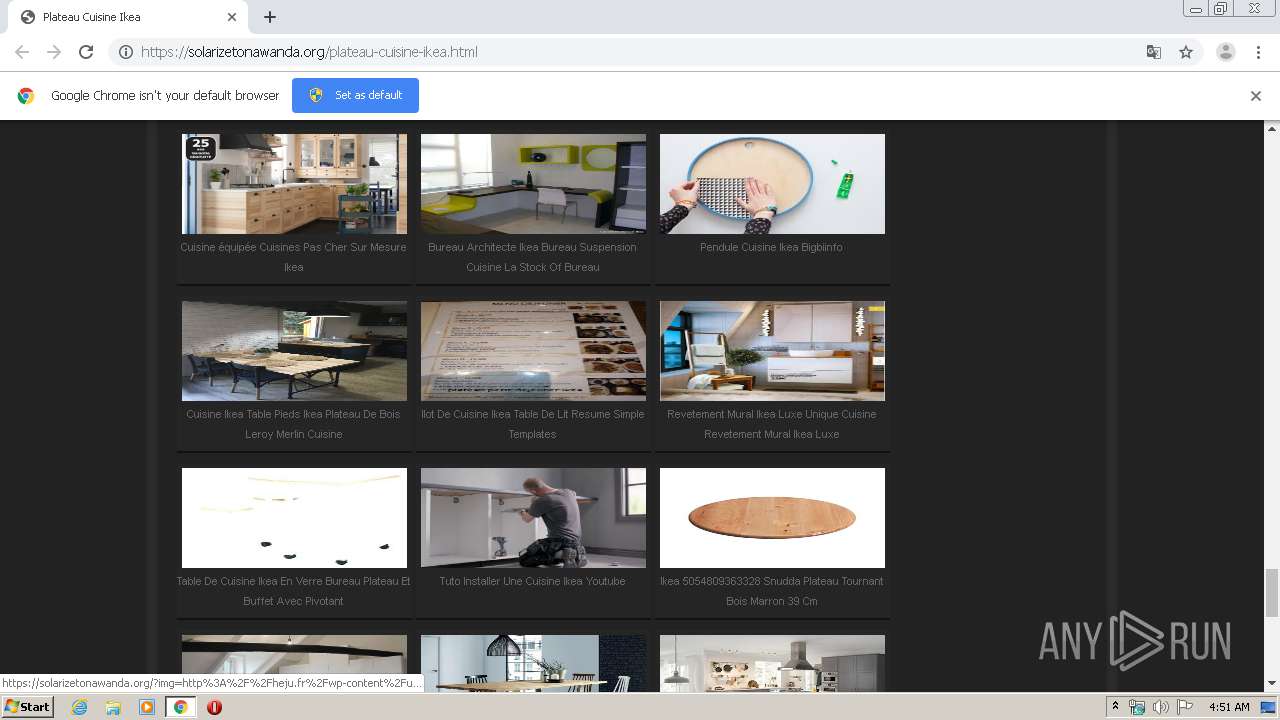Select the Plateau Cuisine Ikea tab
This screenshot has height=720, width=1280.
point(128,17)
